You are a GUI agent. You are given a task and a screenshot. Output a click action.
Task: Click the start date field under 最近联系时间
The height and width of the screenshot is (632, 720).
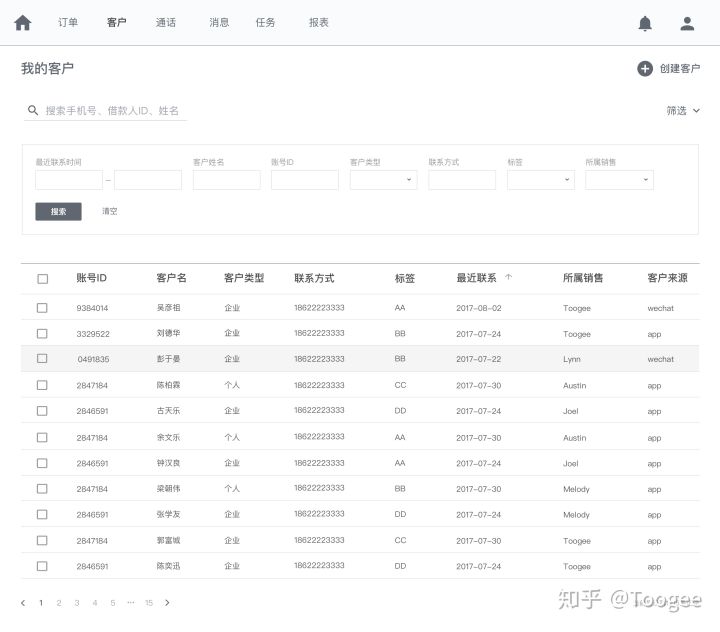click(x=69, y=180)
